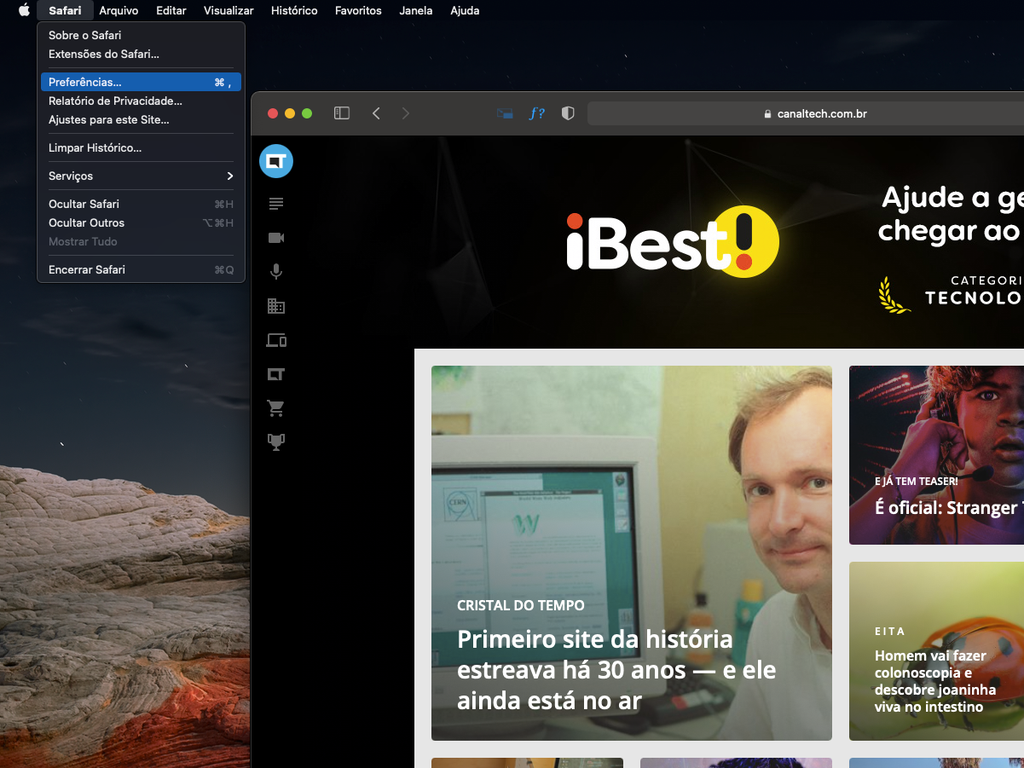Select Encerrar Safari
1024x768 pixels.
tap(141, 270)
